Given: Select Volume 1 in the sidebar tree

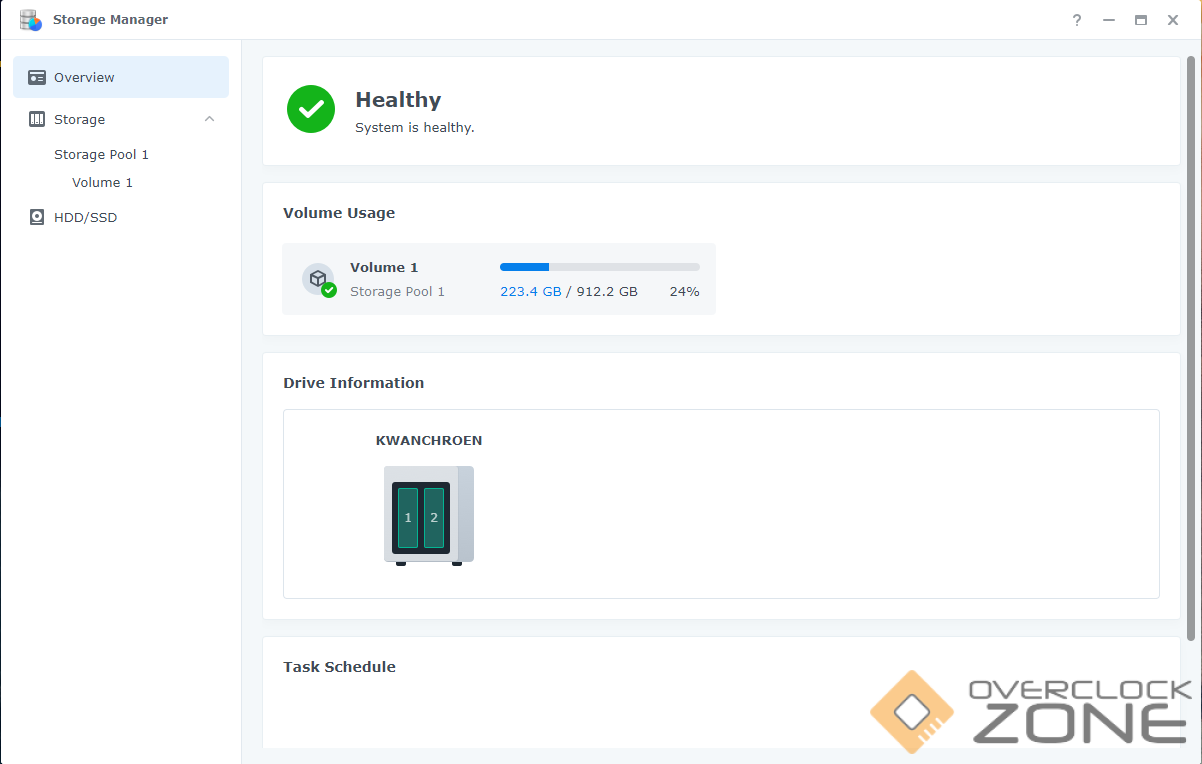Looking at the screenshot, I should pos(102,182).
